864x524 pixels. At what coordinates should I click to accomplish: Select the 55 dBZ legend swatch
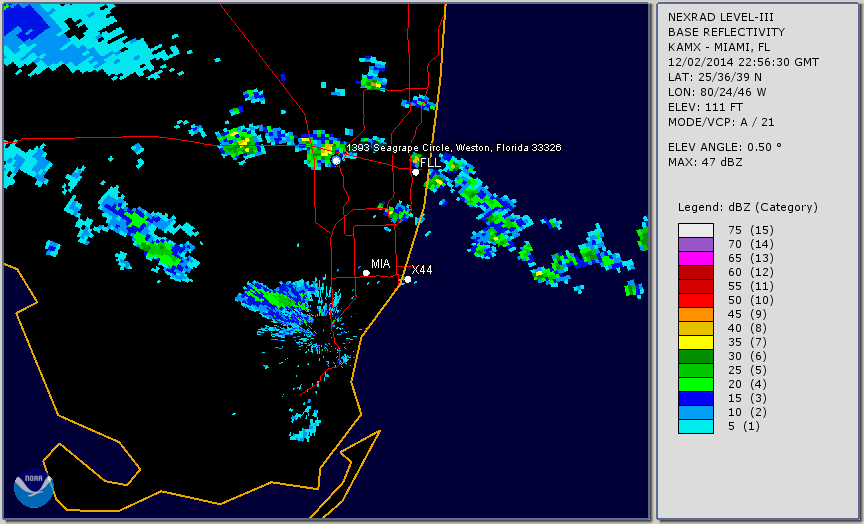695,287
